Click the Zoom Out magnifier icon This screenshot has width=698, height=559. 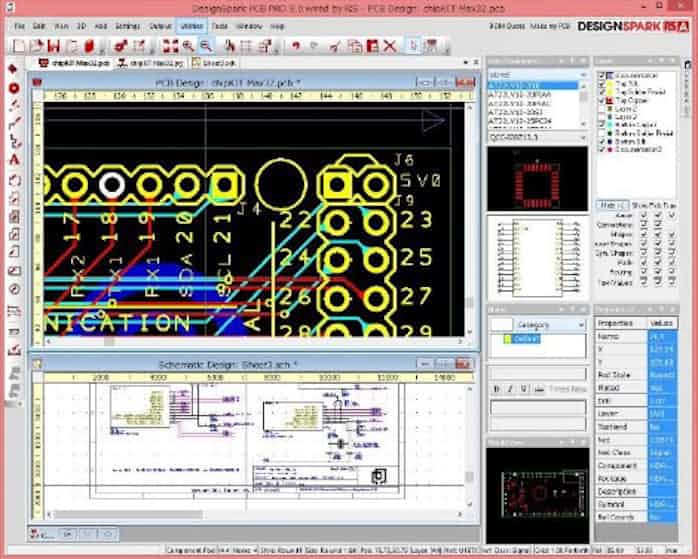pos(206,45)
